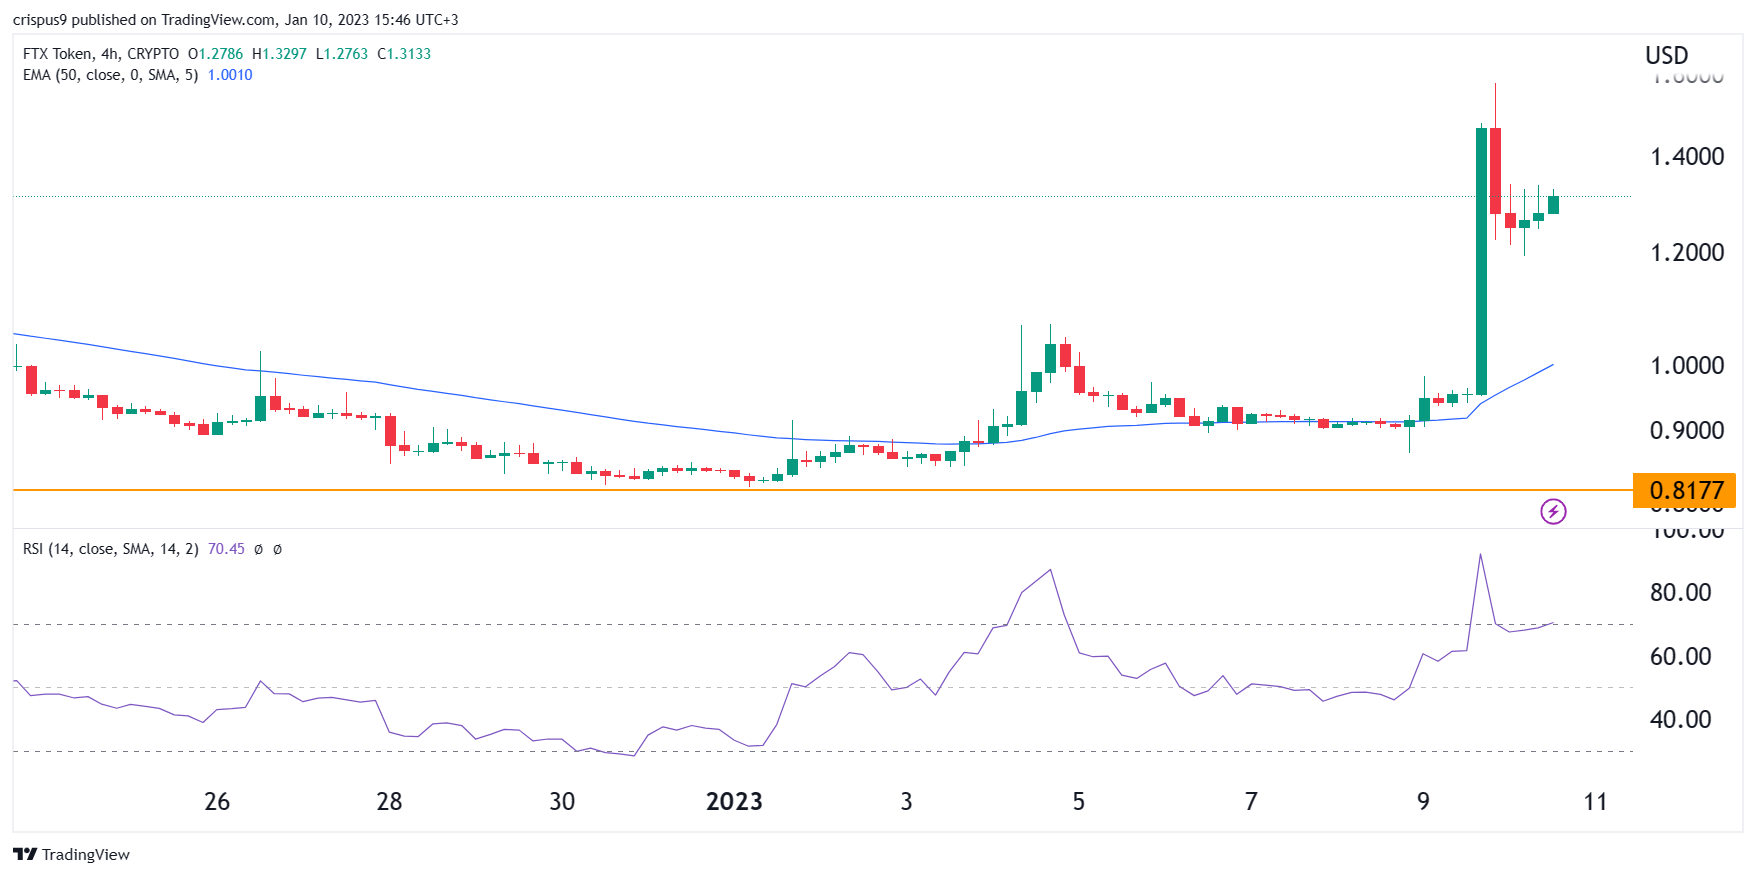The height and width of the screenshot is (876, 1756).
Task: Select the orange 0.8177 price label
Action: click(1686, 490)
